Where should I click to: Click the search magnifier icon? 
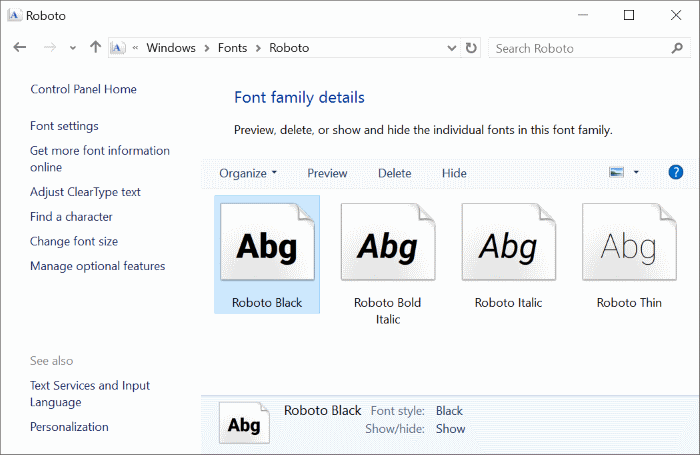[x=677, y=48]
